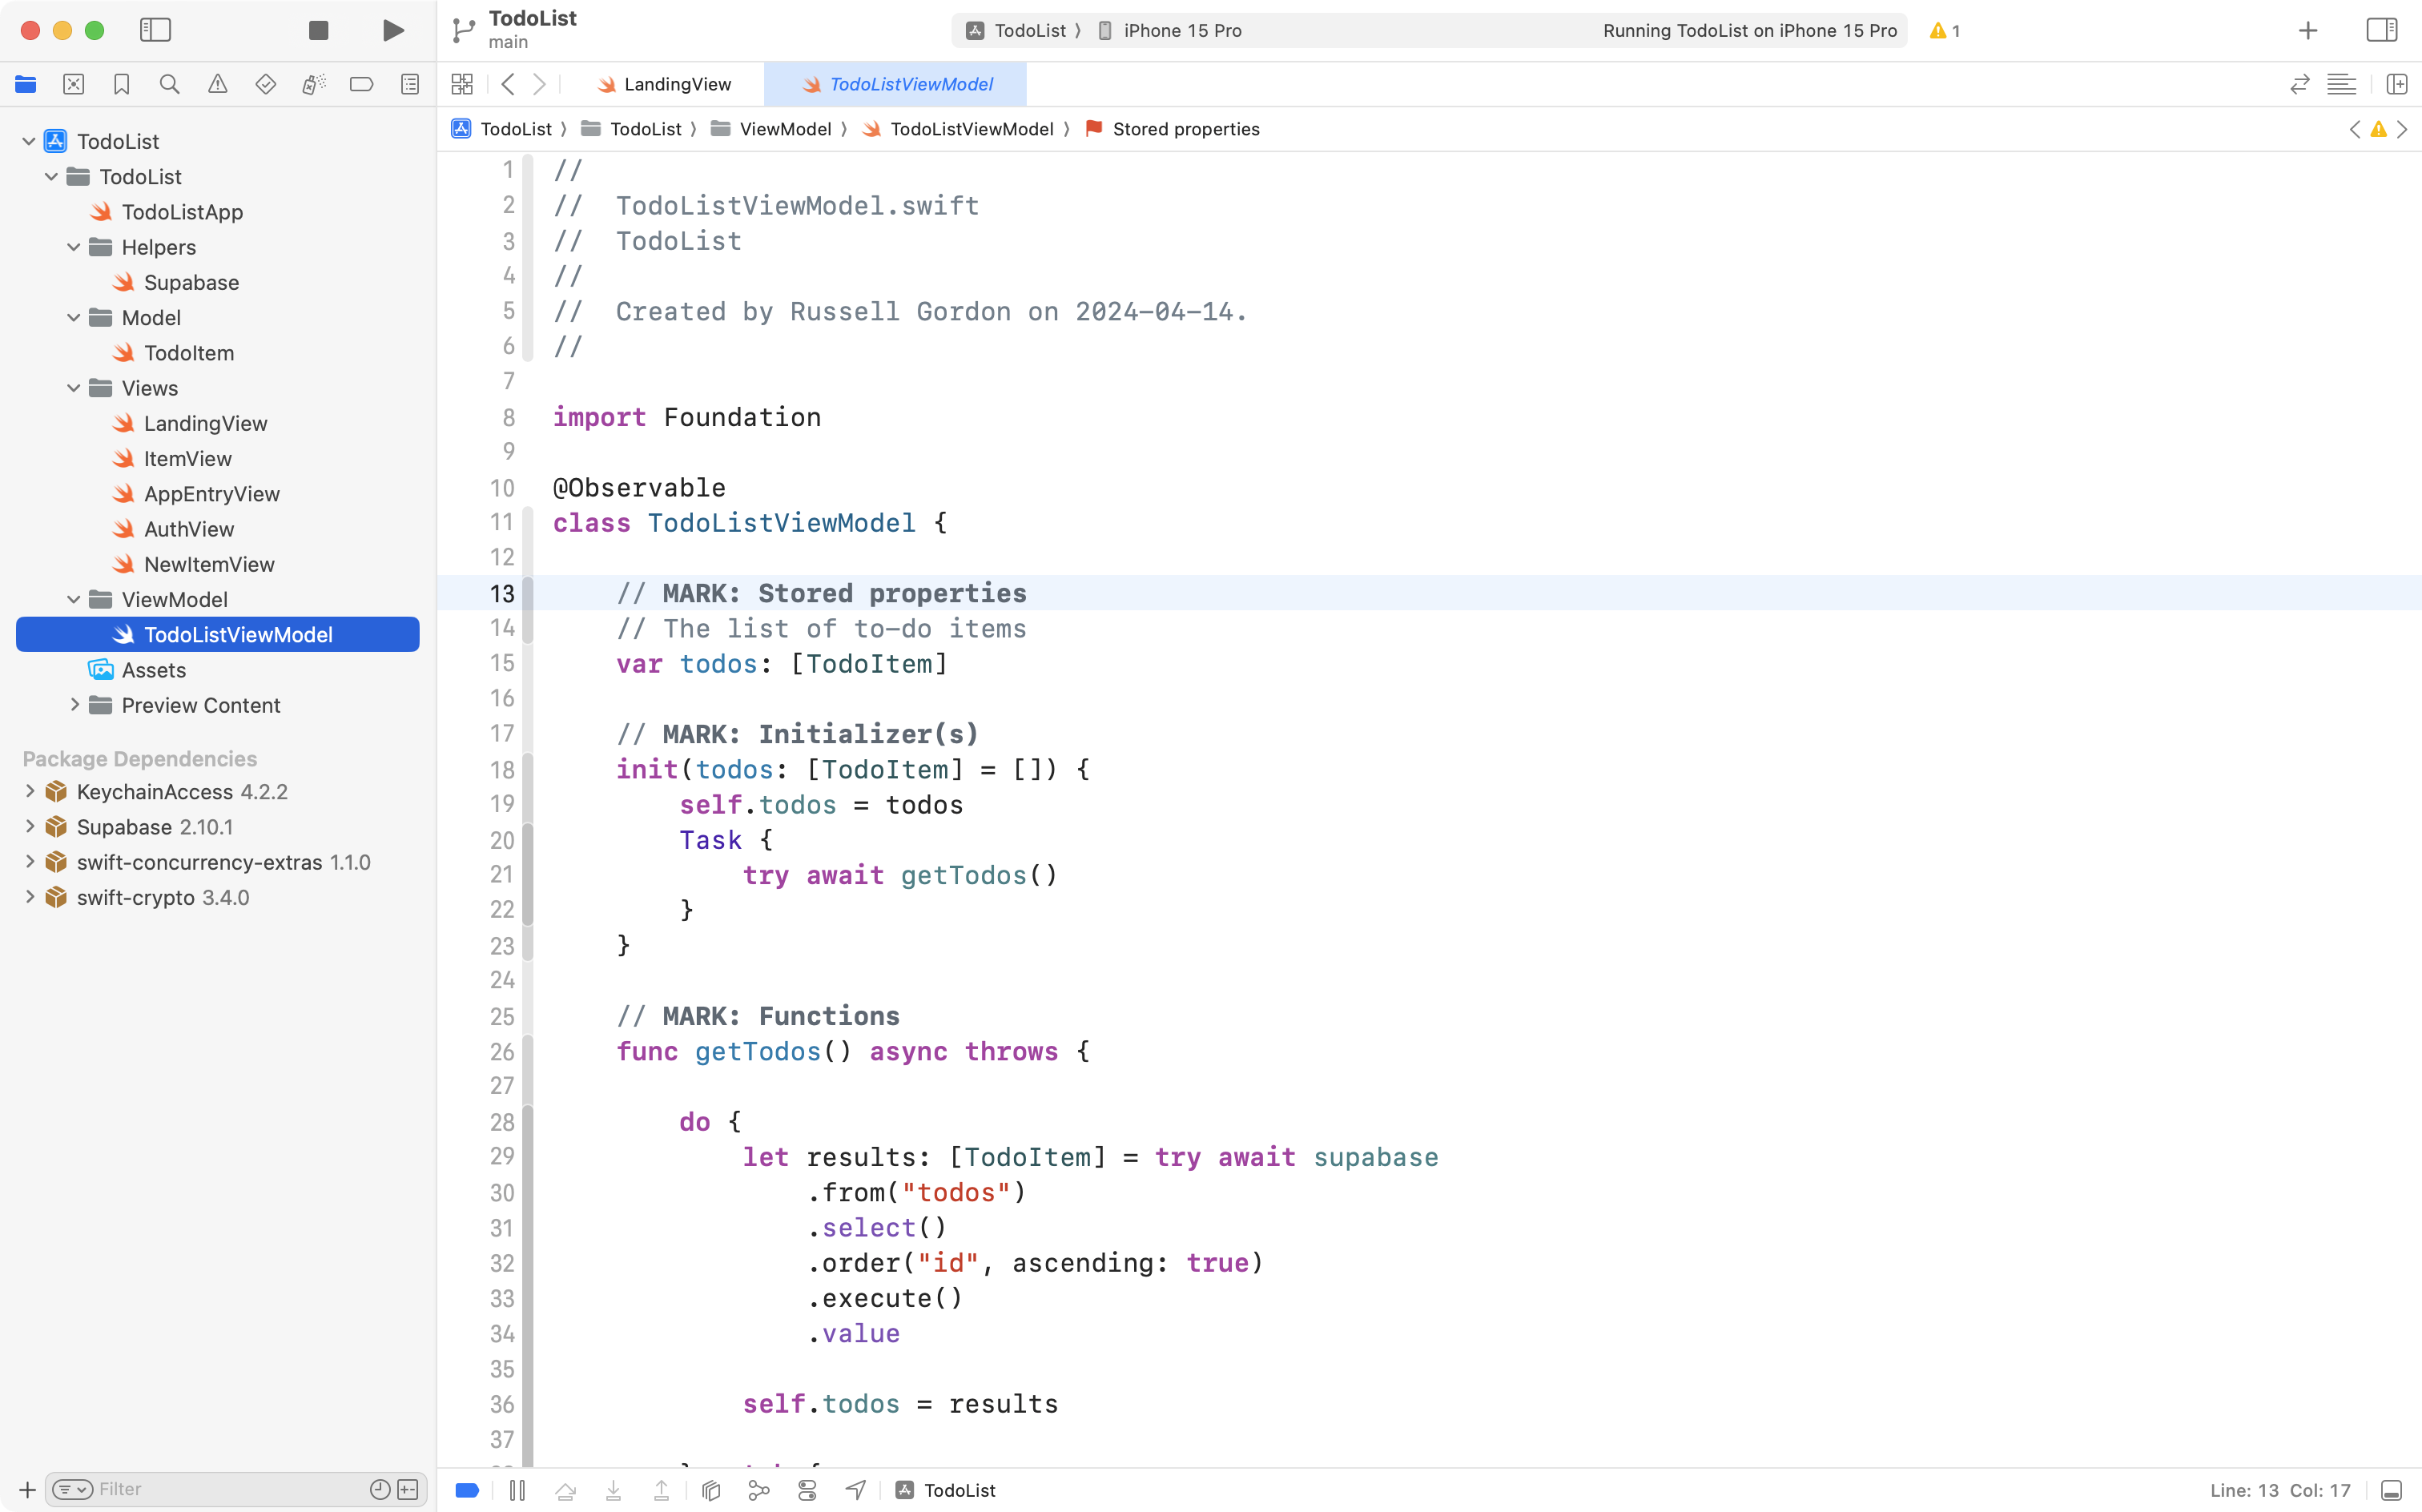Image resolution: width=2422 pixels, height=1512 pixels.
Task: Open Stored properties in the jump bar
Action: pos(1185,129)
